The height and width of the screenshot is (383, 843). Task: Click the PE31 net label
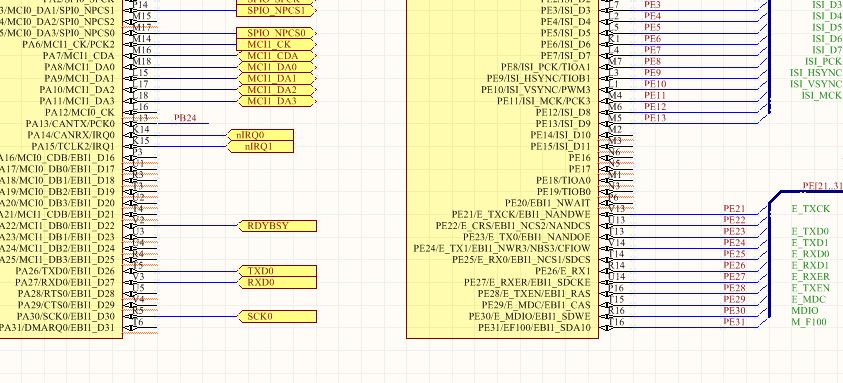(734, 322)
